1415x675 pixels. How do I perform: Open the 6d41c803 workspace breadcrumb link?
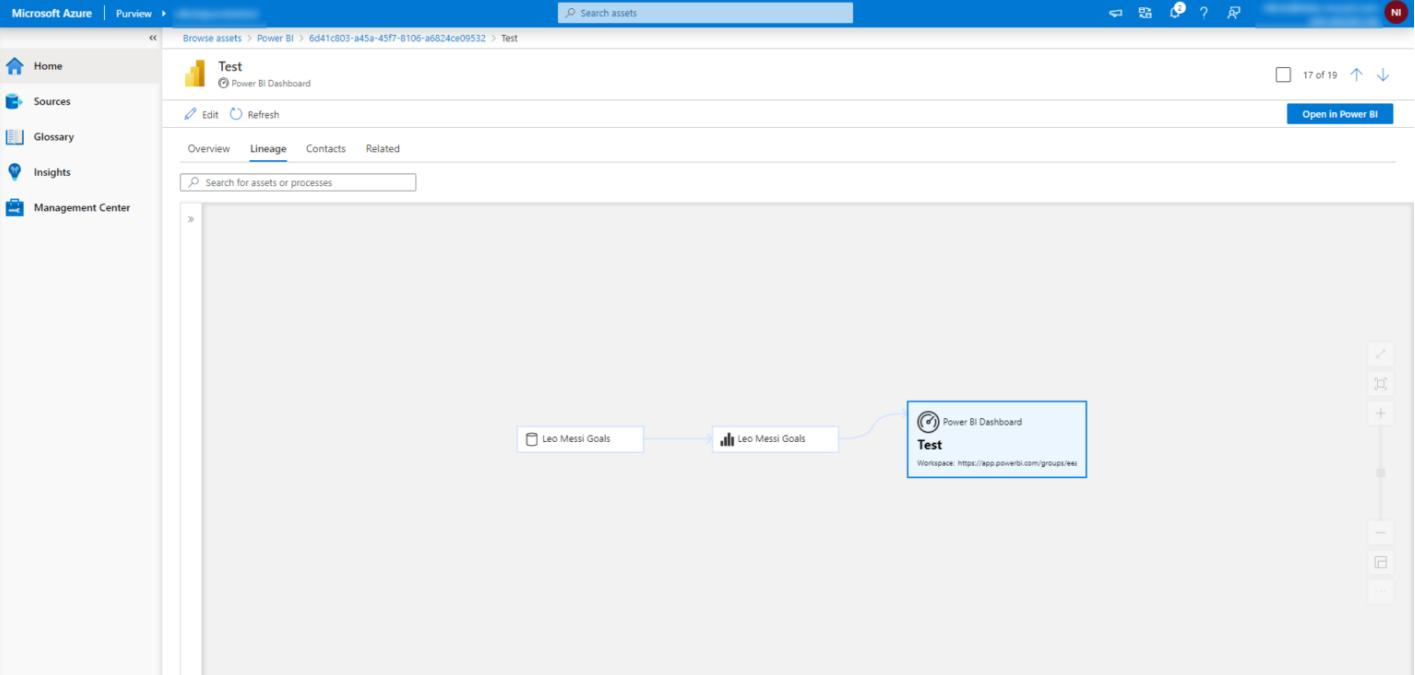(x=397, y=38)
